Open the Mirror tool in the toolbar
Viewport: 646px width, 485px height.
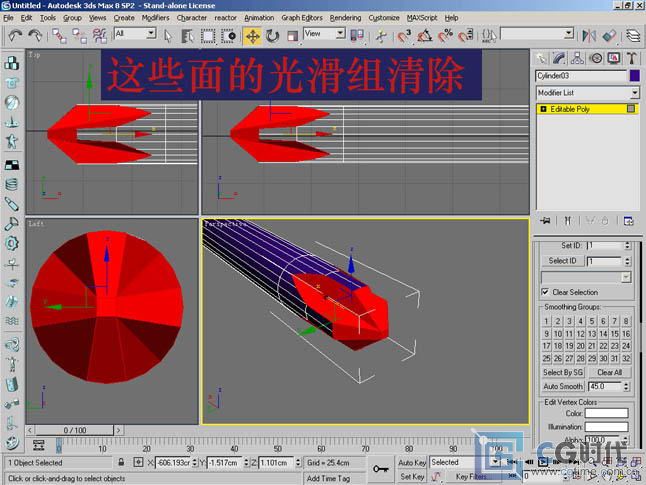point(589,36)
